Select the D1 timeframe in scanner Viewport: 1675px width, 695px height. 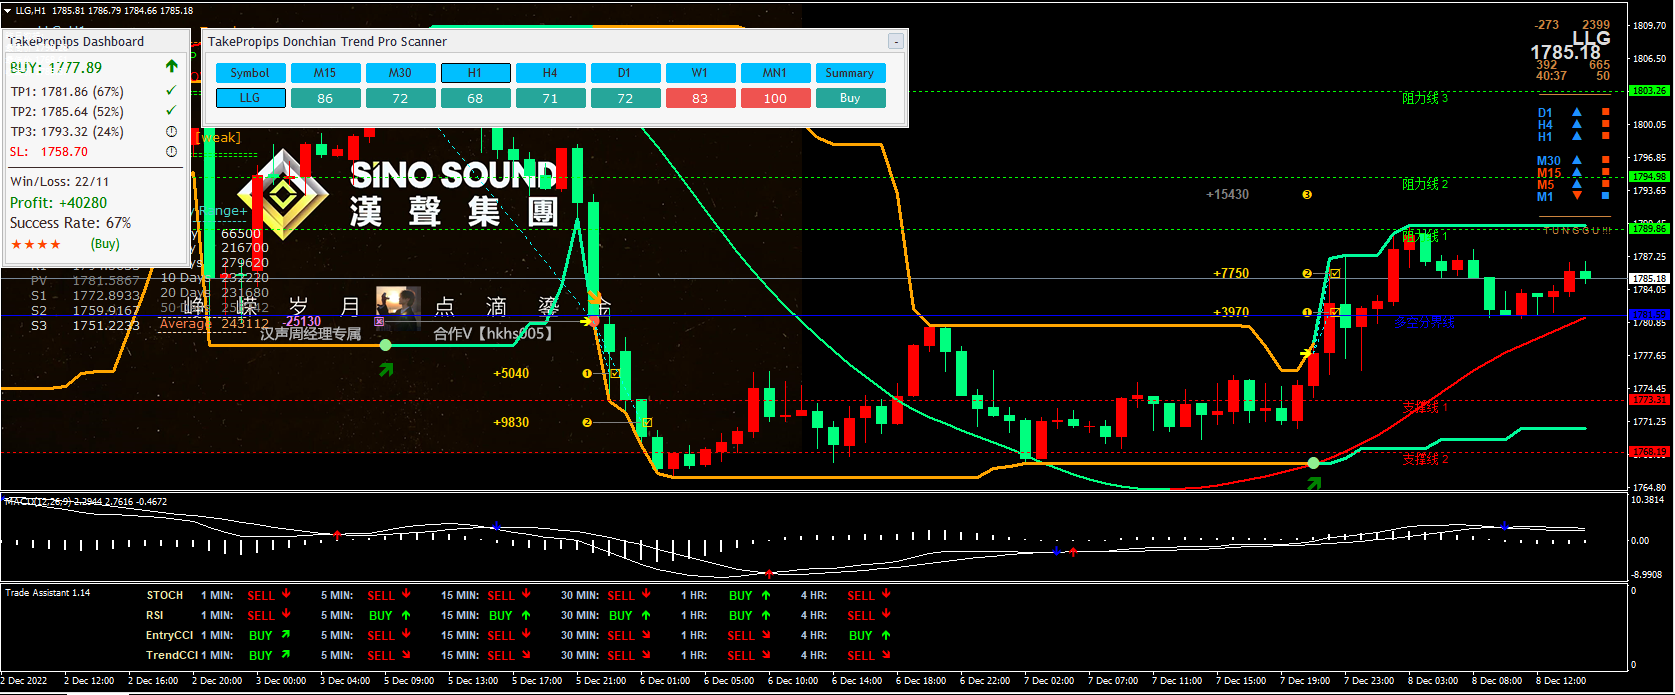point(625,73)
